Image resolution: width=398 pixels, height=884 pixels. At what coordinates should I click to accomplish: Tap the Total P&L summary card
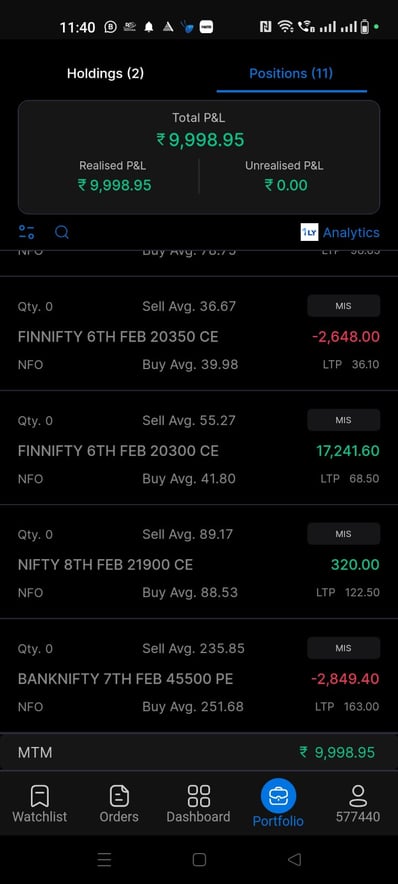coord(199,157)
